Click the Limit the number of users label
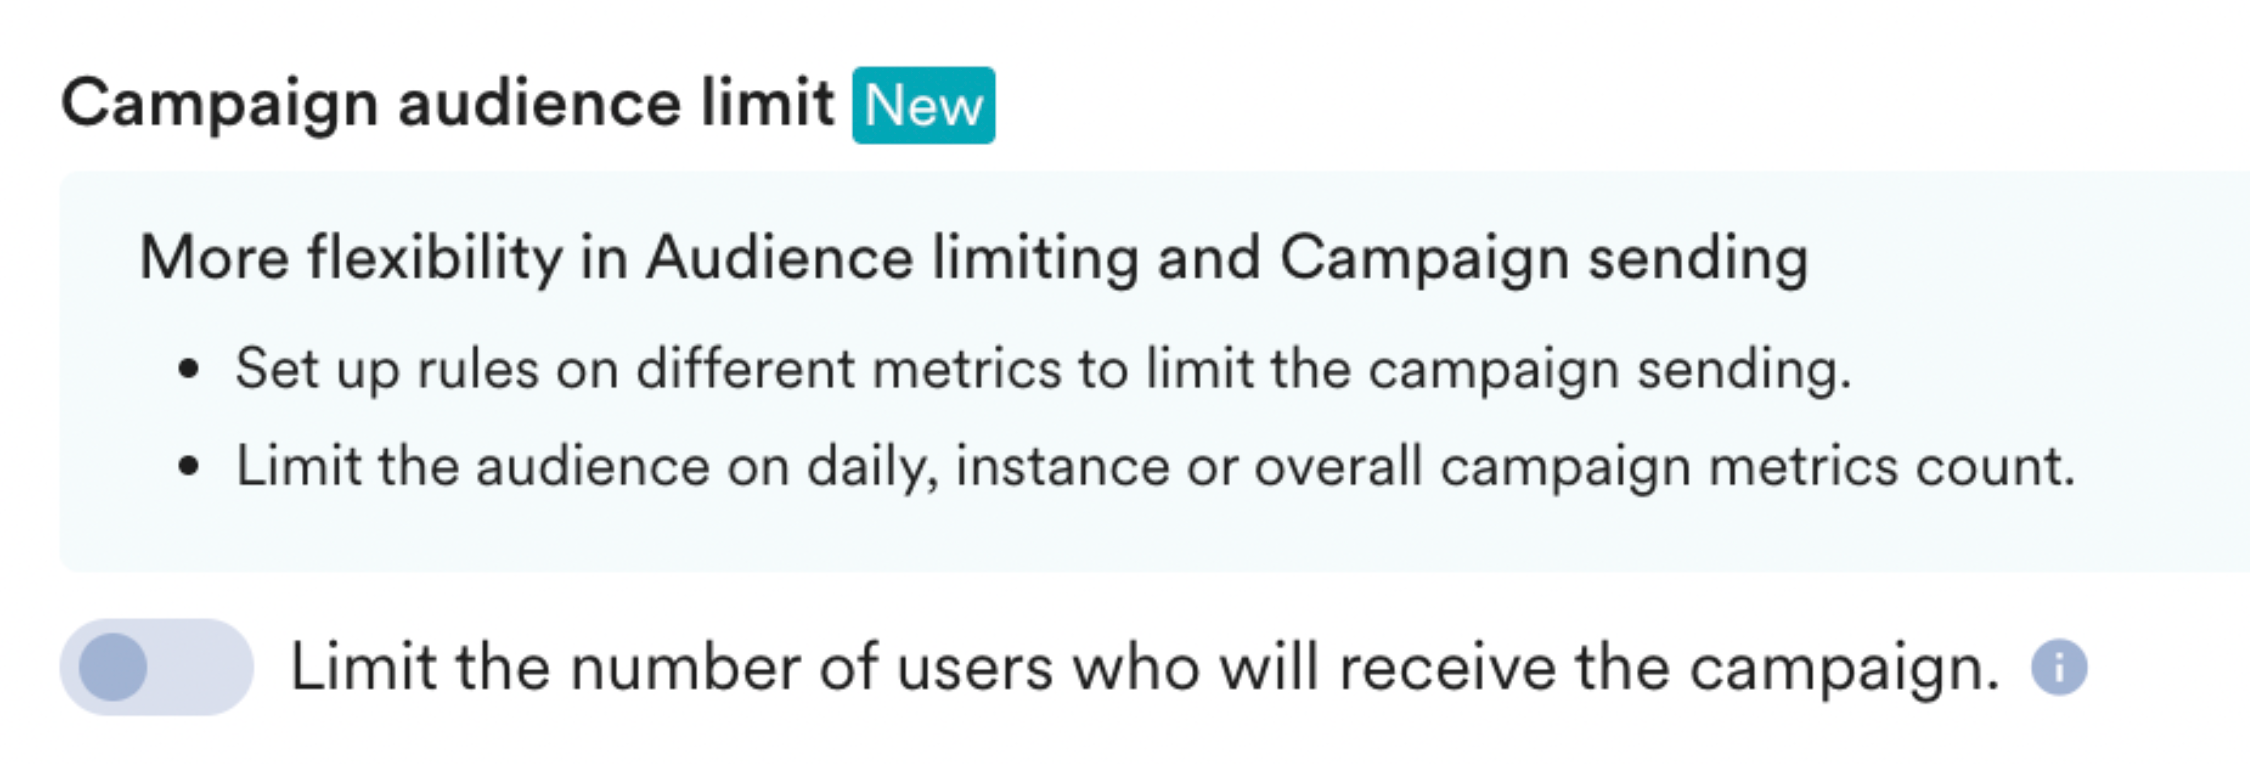 [x=1145, y=667]
